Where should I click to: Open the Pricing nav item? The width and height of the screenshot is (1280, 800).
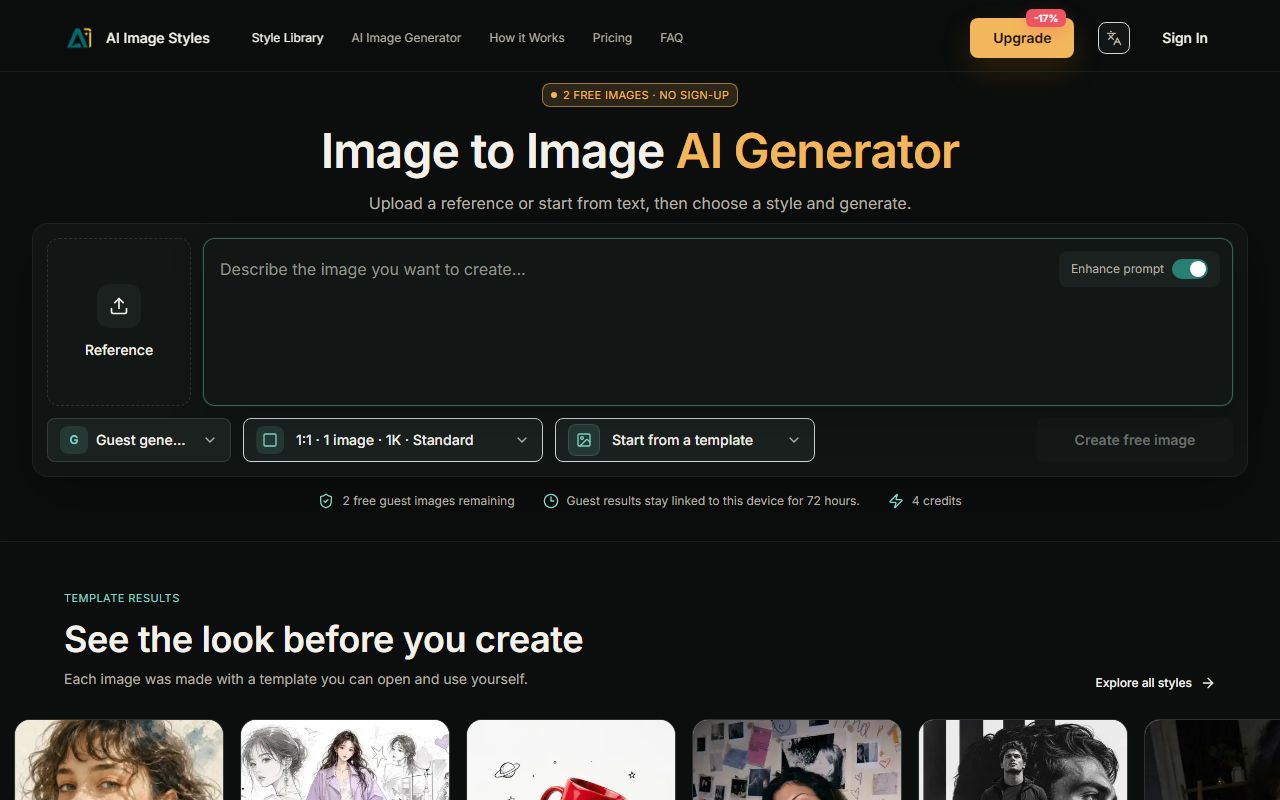click(612, 38)
